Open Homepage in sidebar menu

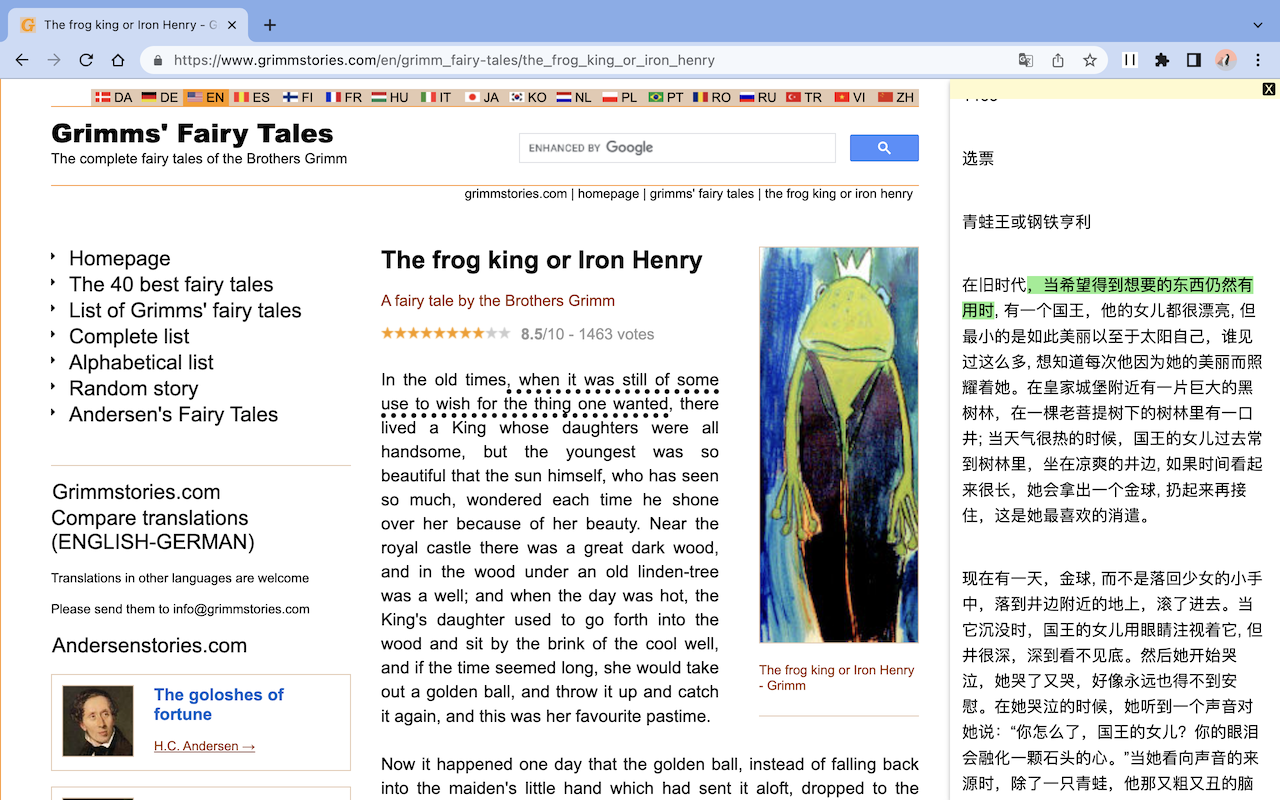tap(120, 258)
